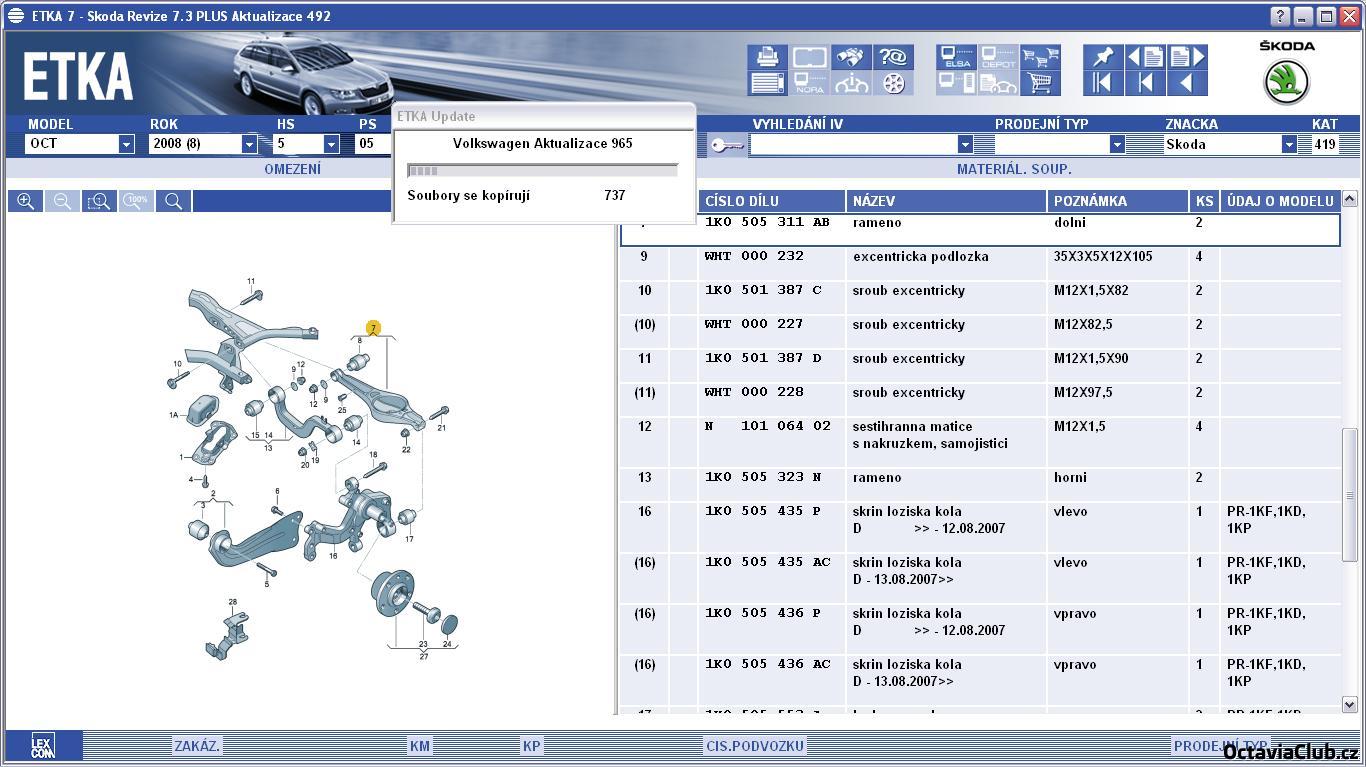Open the ROK year dropdown

coord(249,144)
